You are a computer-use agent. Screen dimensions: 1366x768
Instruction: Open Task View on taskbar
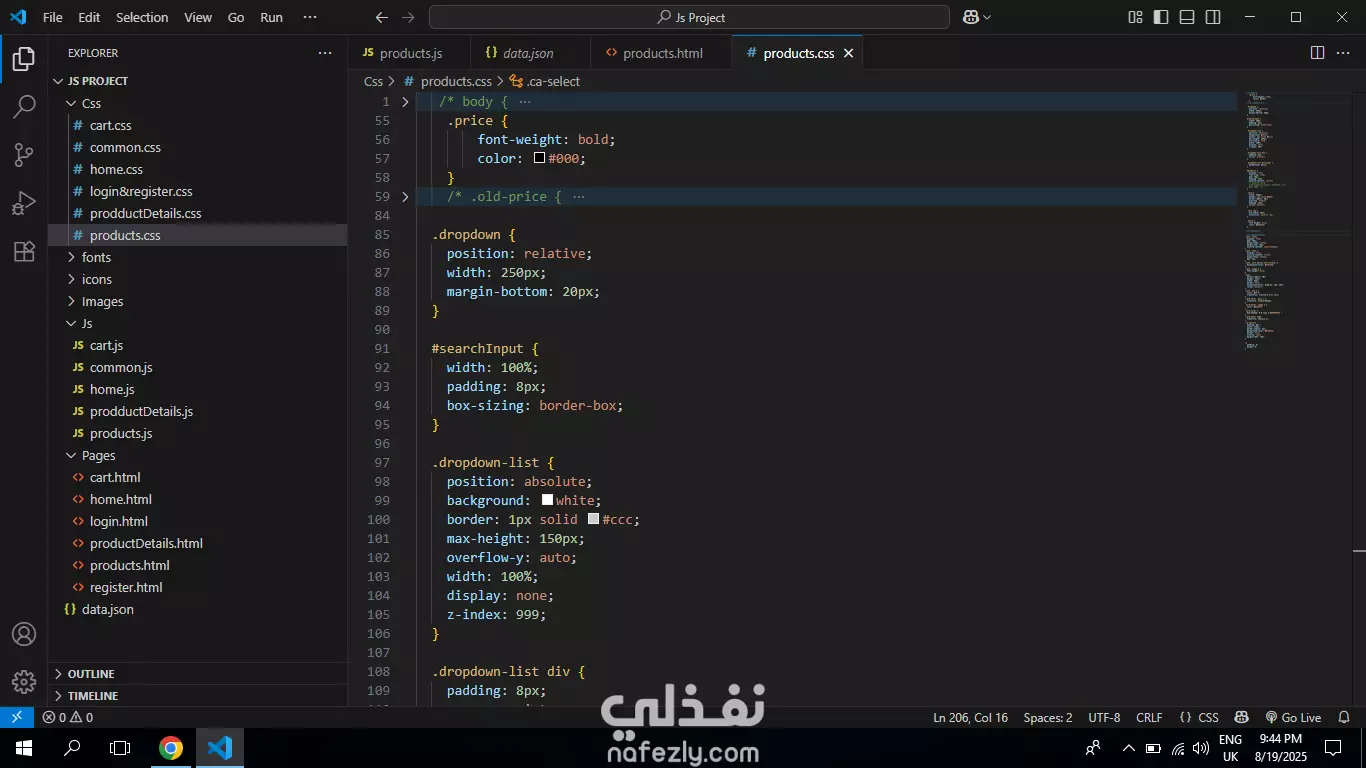point(120,748)
